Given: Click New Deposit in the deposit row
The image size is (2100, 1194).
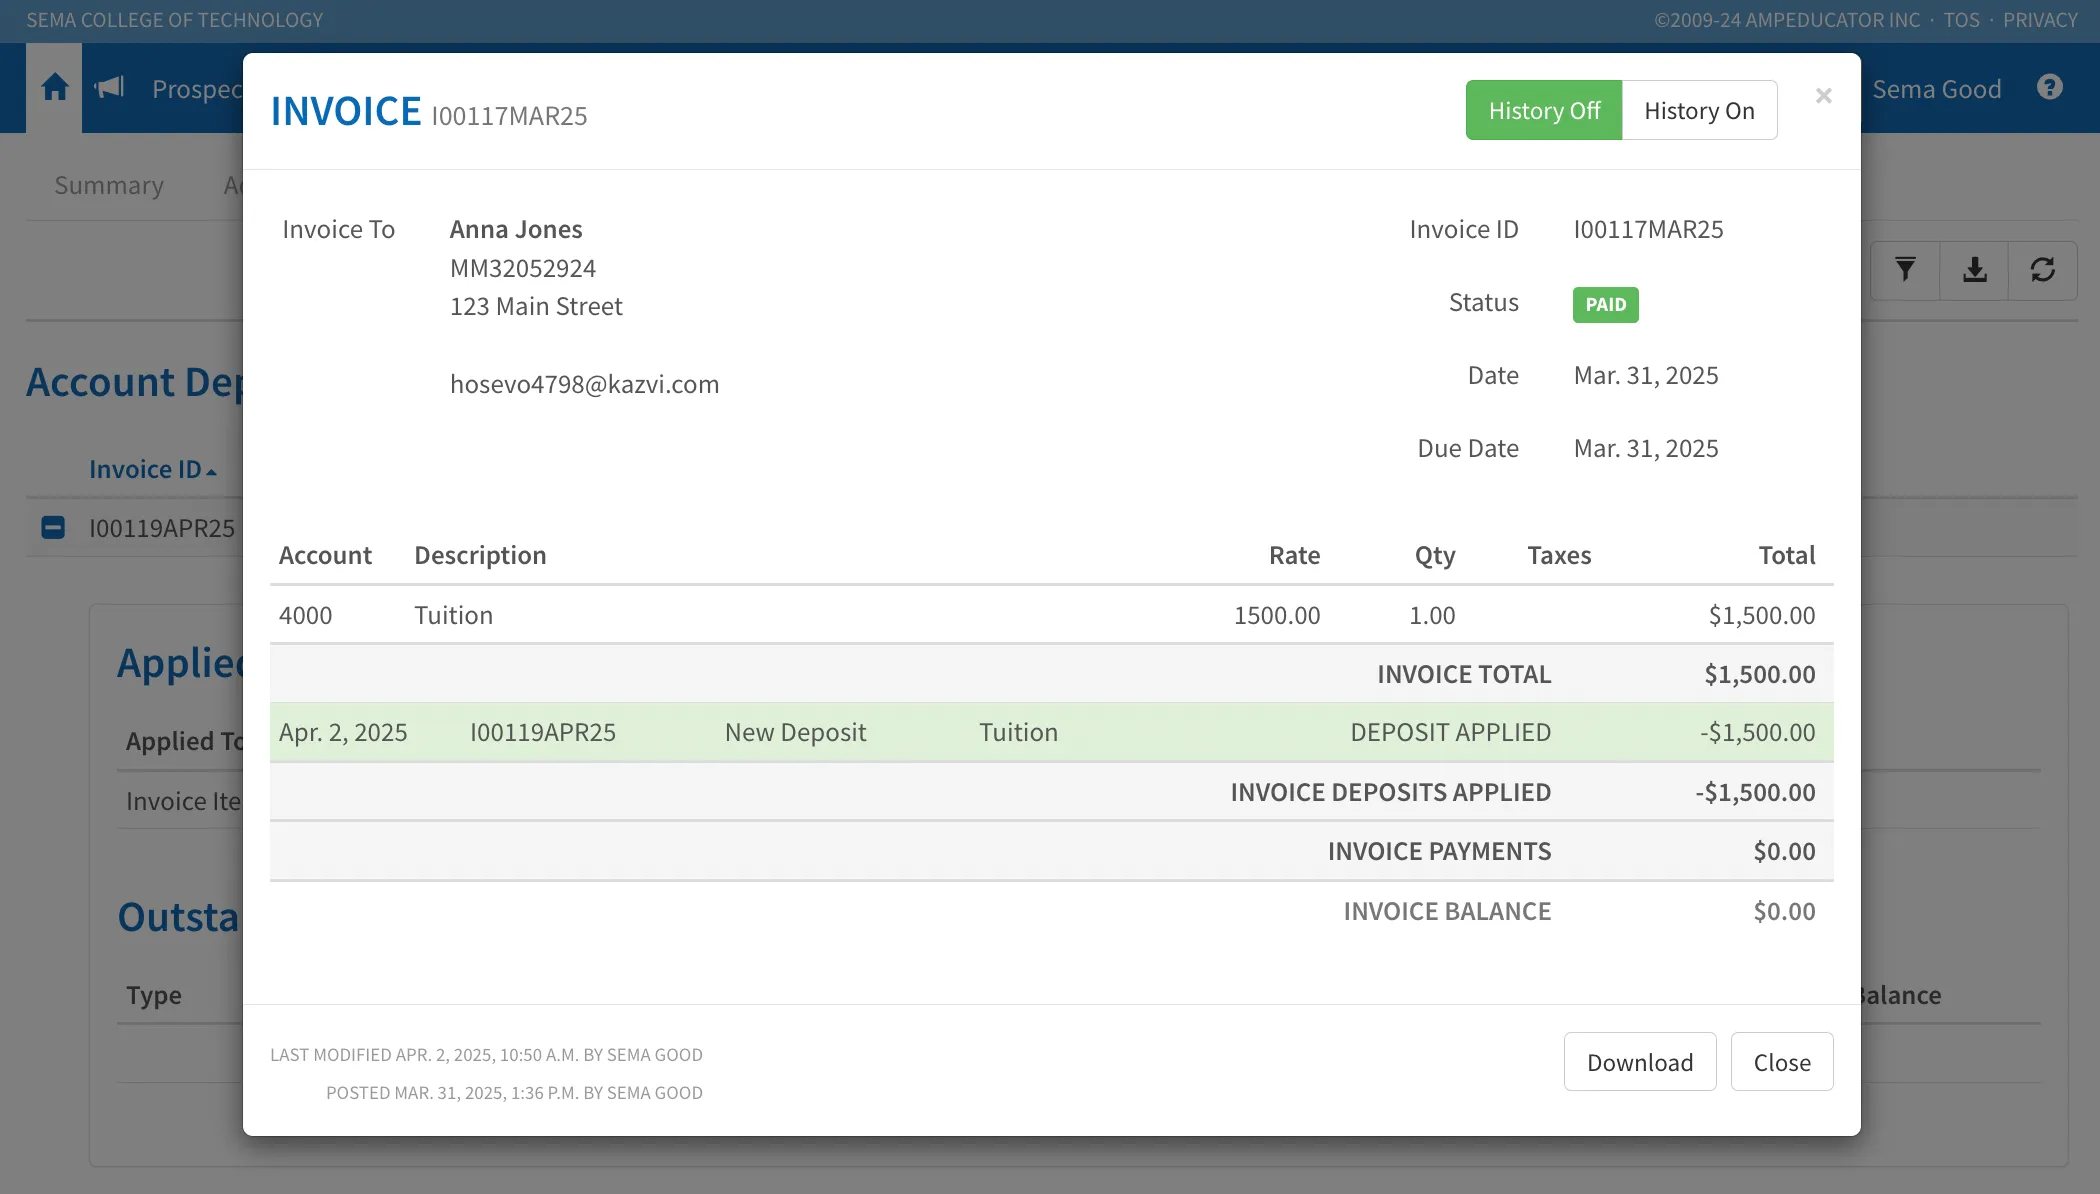Looking at the screenshot, I should tap(795, 732).
